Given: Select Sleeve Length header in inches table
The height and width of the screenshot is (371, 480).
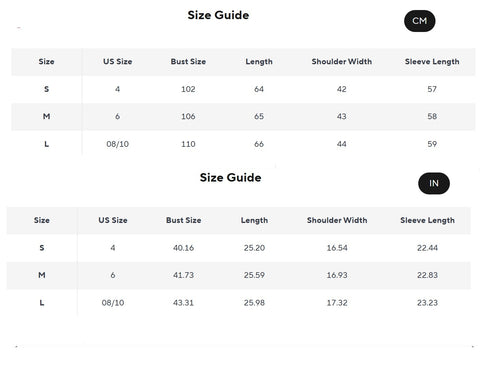Looking at the screenshot, I should point(427,220).
